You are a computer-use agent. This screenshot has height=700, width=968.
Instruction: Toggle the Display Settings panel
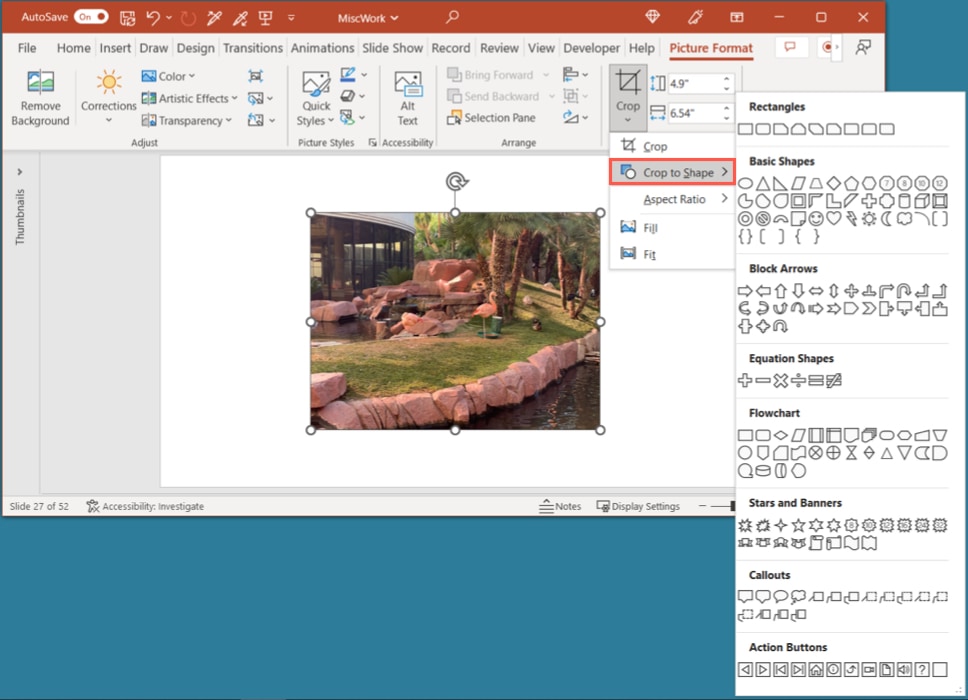(638, 506)
